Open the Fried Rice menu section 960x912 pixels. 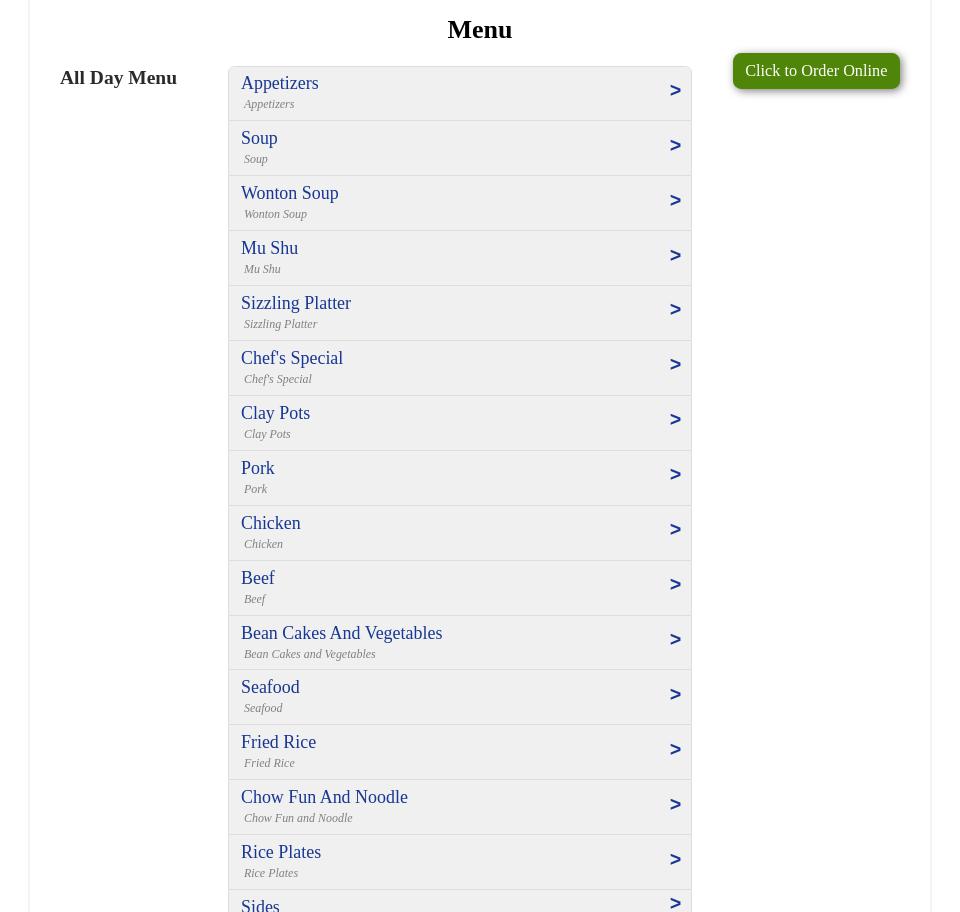[278, 742]
